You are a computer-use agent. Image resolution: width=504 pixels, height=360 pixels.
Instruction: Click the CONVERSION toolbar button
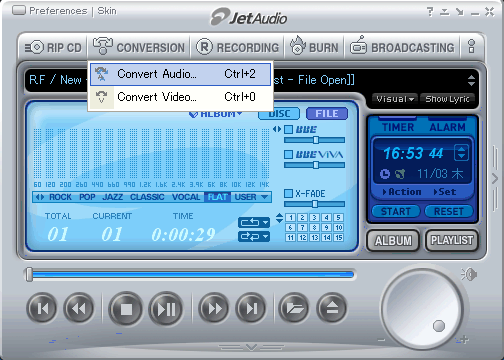pos(139,47)
